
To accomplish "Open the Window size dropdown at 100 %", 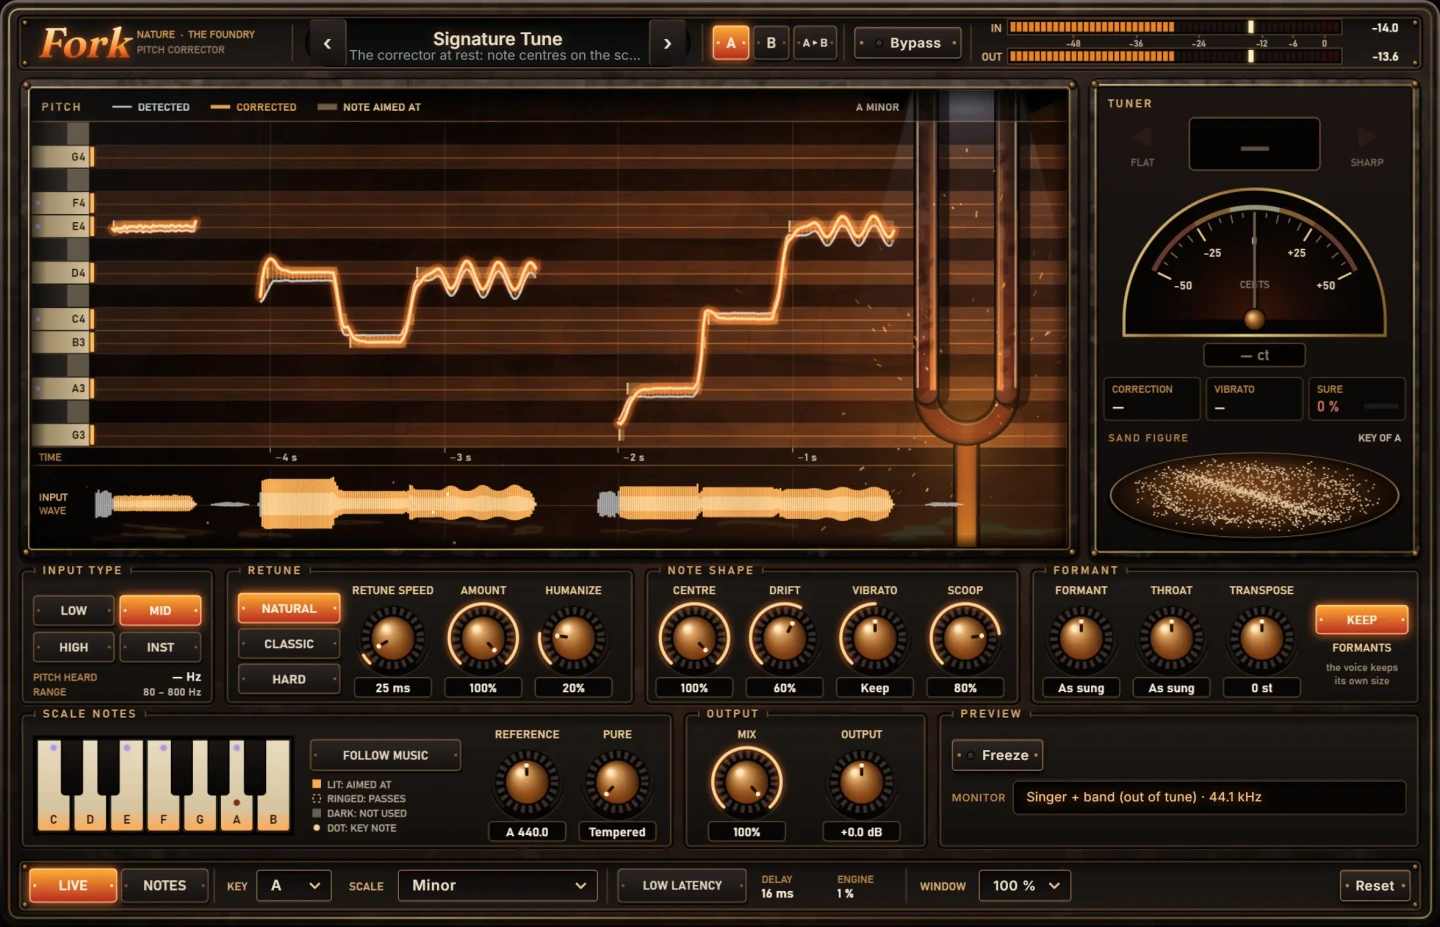I will 1024,886.
